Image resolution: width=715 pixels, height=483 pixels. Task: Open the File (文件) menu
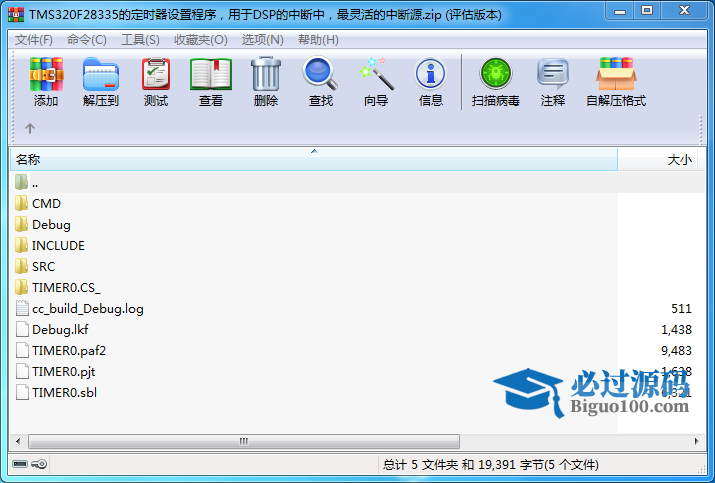pyautogui.click(x=34, y=40)
